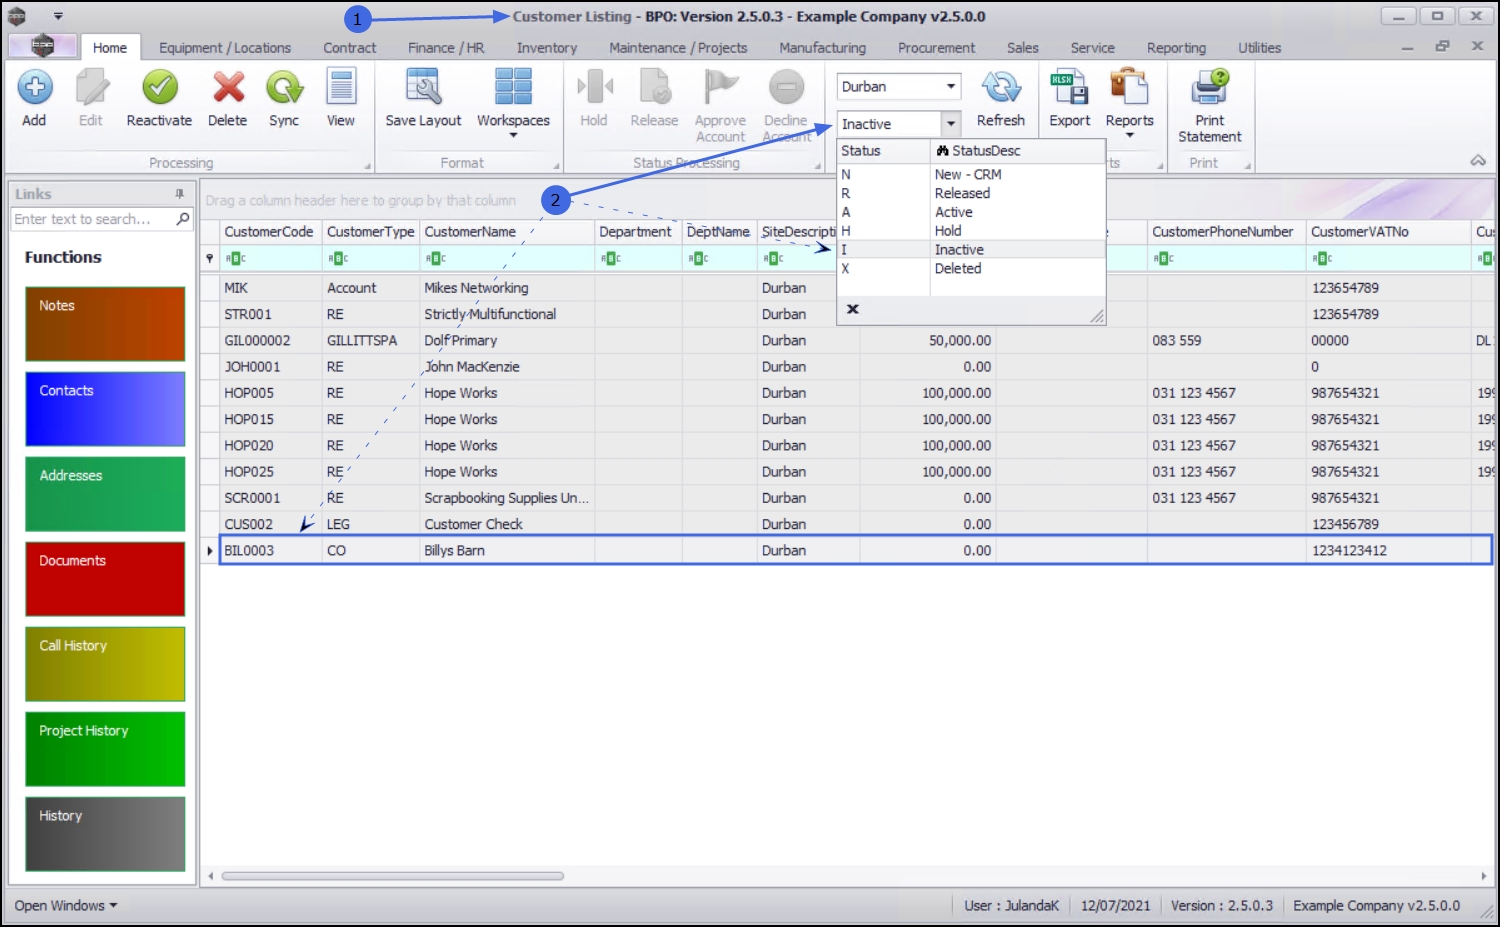Collapse the ribbon with the chevron arrow
Image resolution: width=1500 pixels, height=927 pixels.
(x=1478, y=161)
